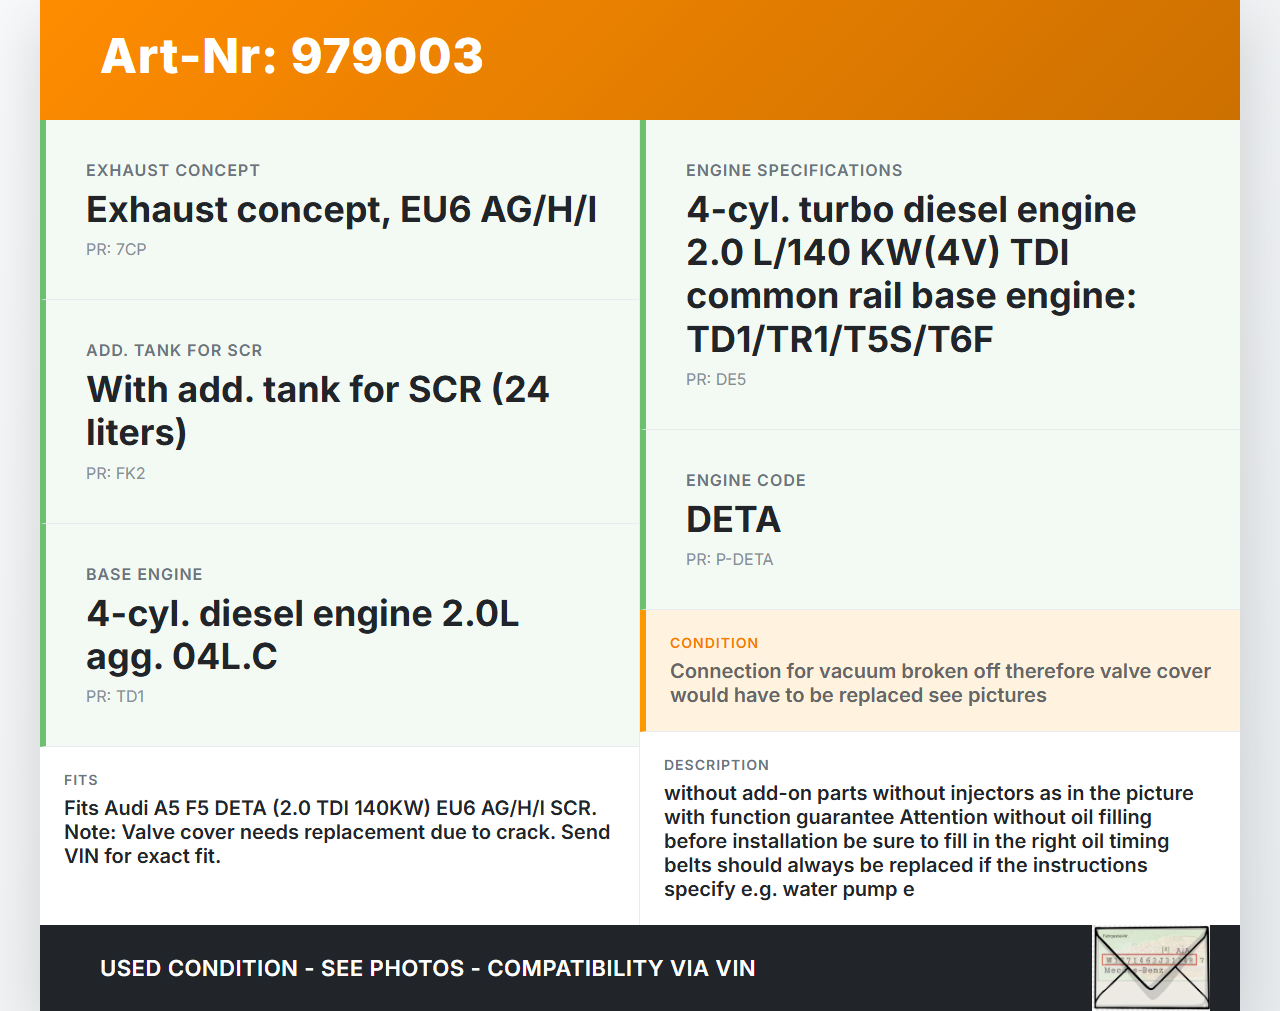The image size is (1280, 1011).
Task: Select the Exhaust concept, EU6 AG/H/I title
Action: pyautogui.click(x=341, y=210)
